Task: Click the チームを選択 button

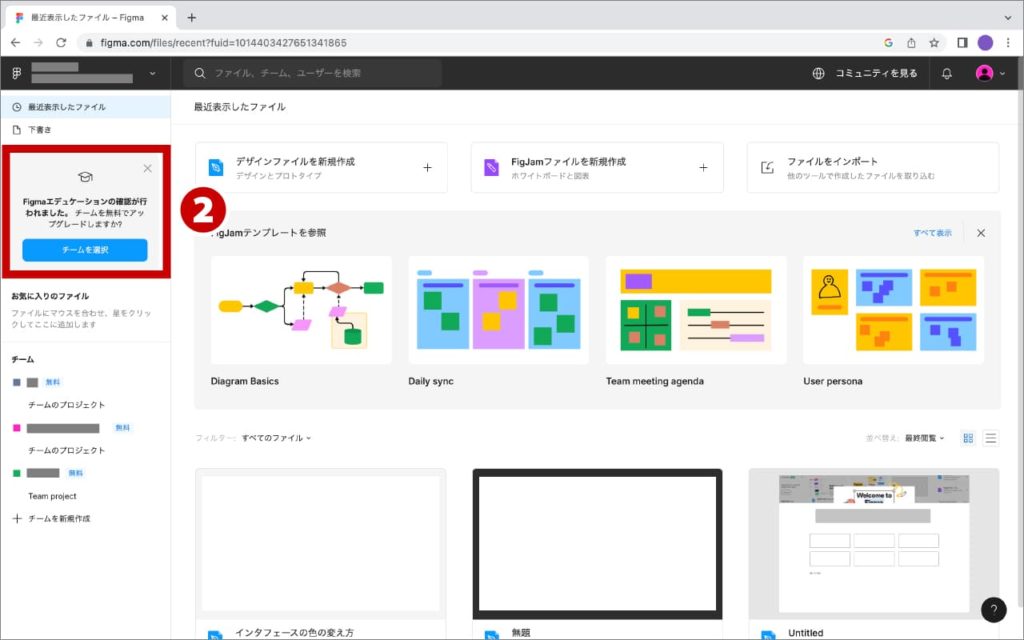Action: (x=85, y=250)
